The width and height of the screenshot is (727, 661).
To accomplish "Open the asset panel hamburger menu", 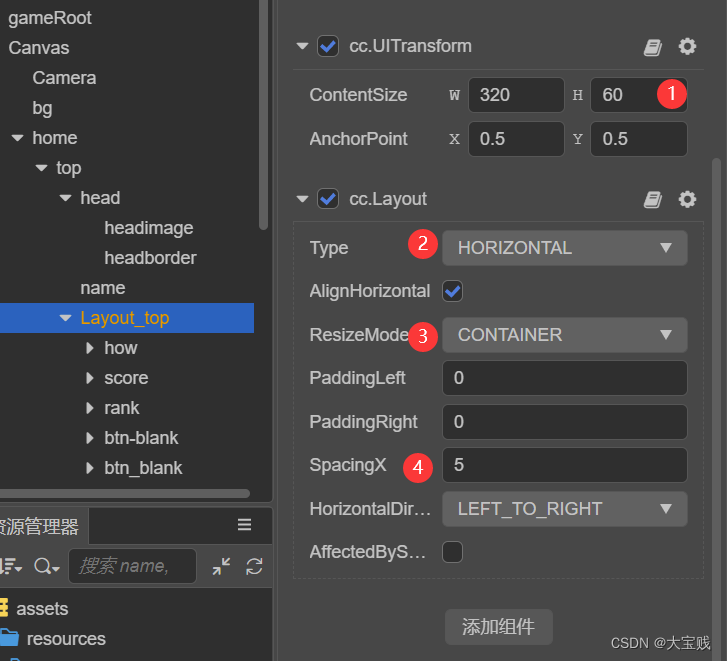I will (244, 525).
